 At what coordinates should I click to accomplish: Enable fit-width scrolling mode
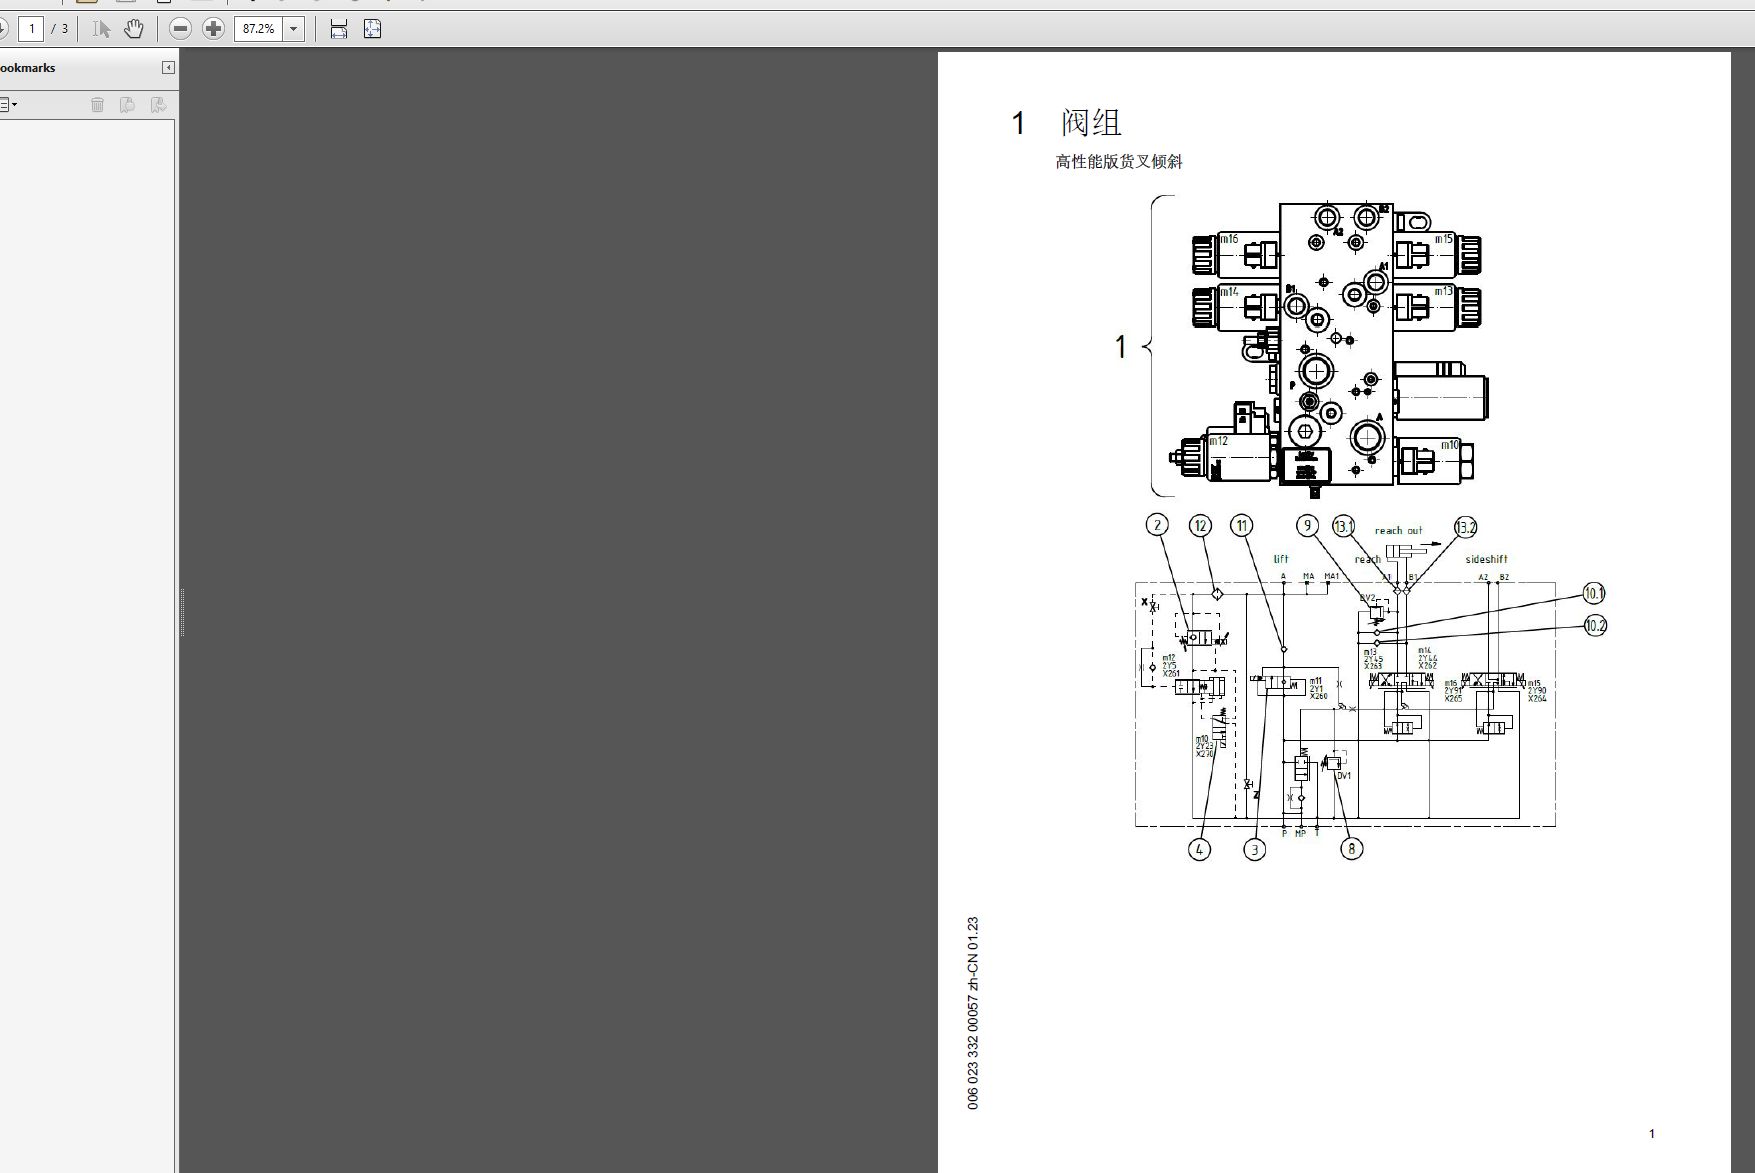pos(339,29)
